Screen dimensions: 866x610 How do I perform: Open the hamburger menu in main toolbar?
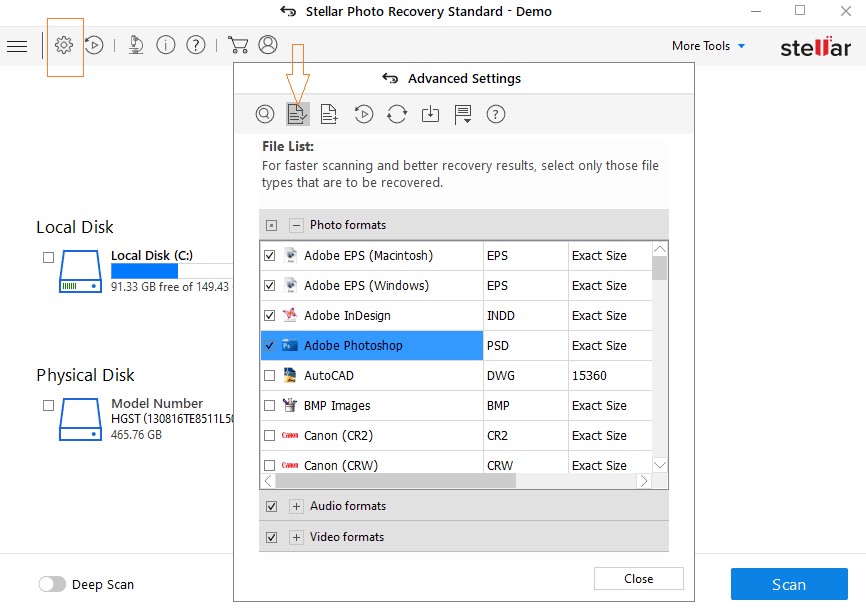(x=17, y=46)
